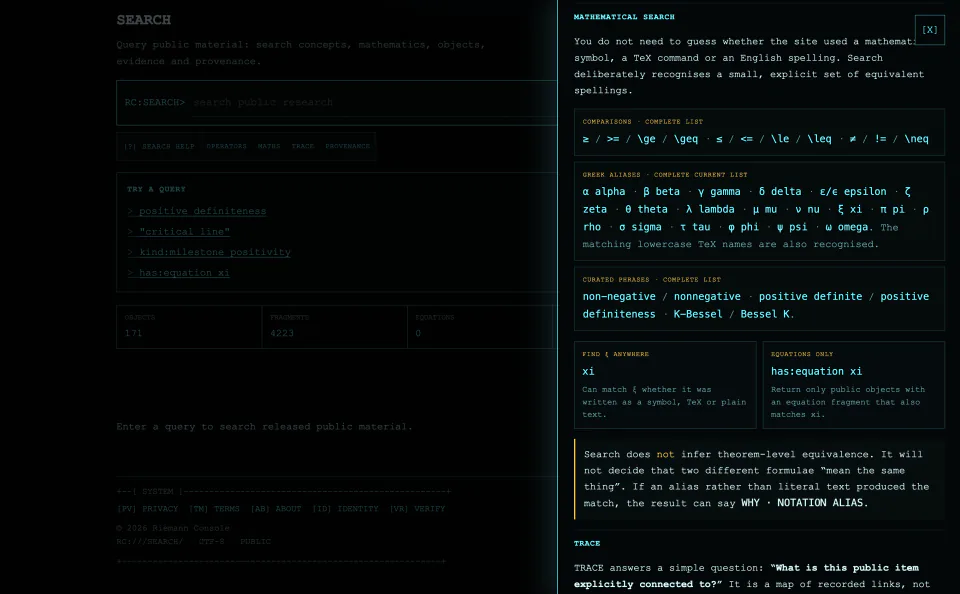This screenshot has width=960, height=594.
Task: Select the 'Equations only' has:equation xi card
Action: click(x=853, y=385)
